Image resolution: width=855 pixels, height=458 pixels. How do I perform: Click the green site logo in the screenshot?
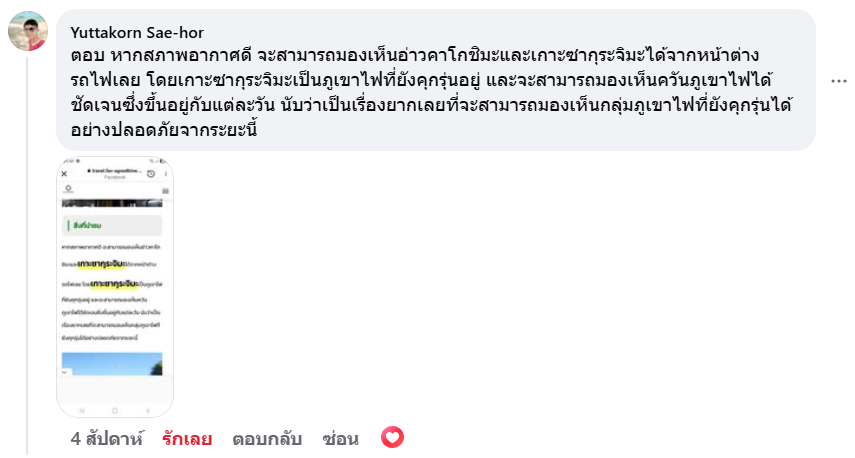(69, 190)
